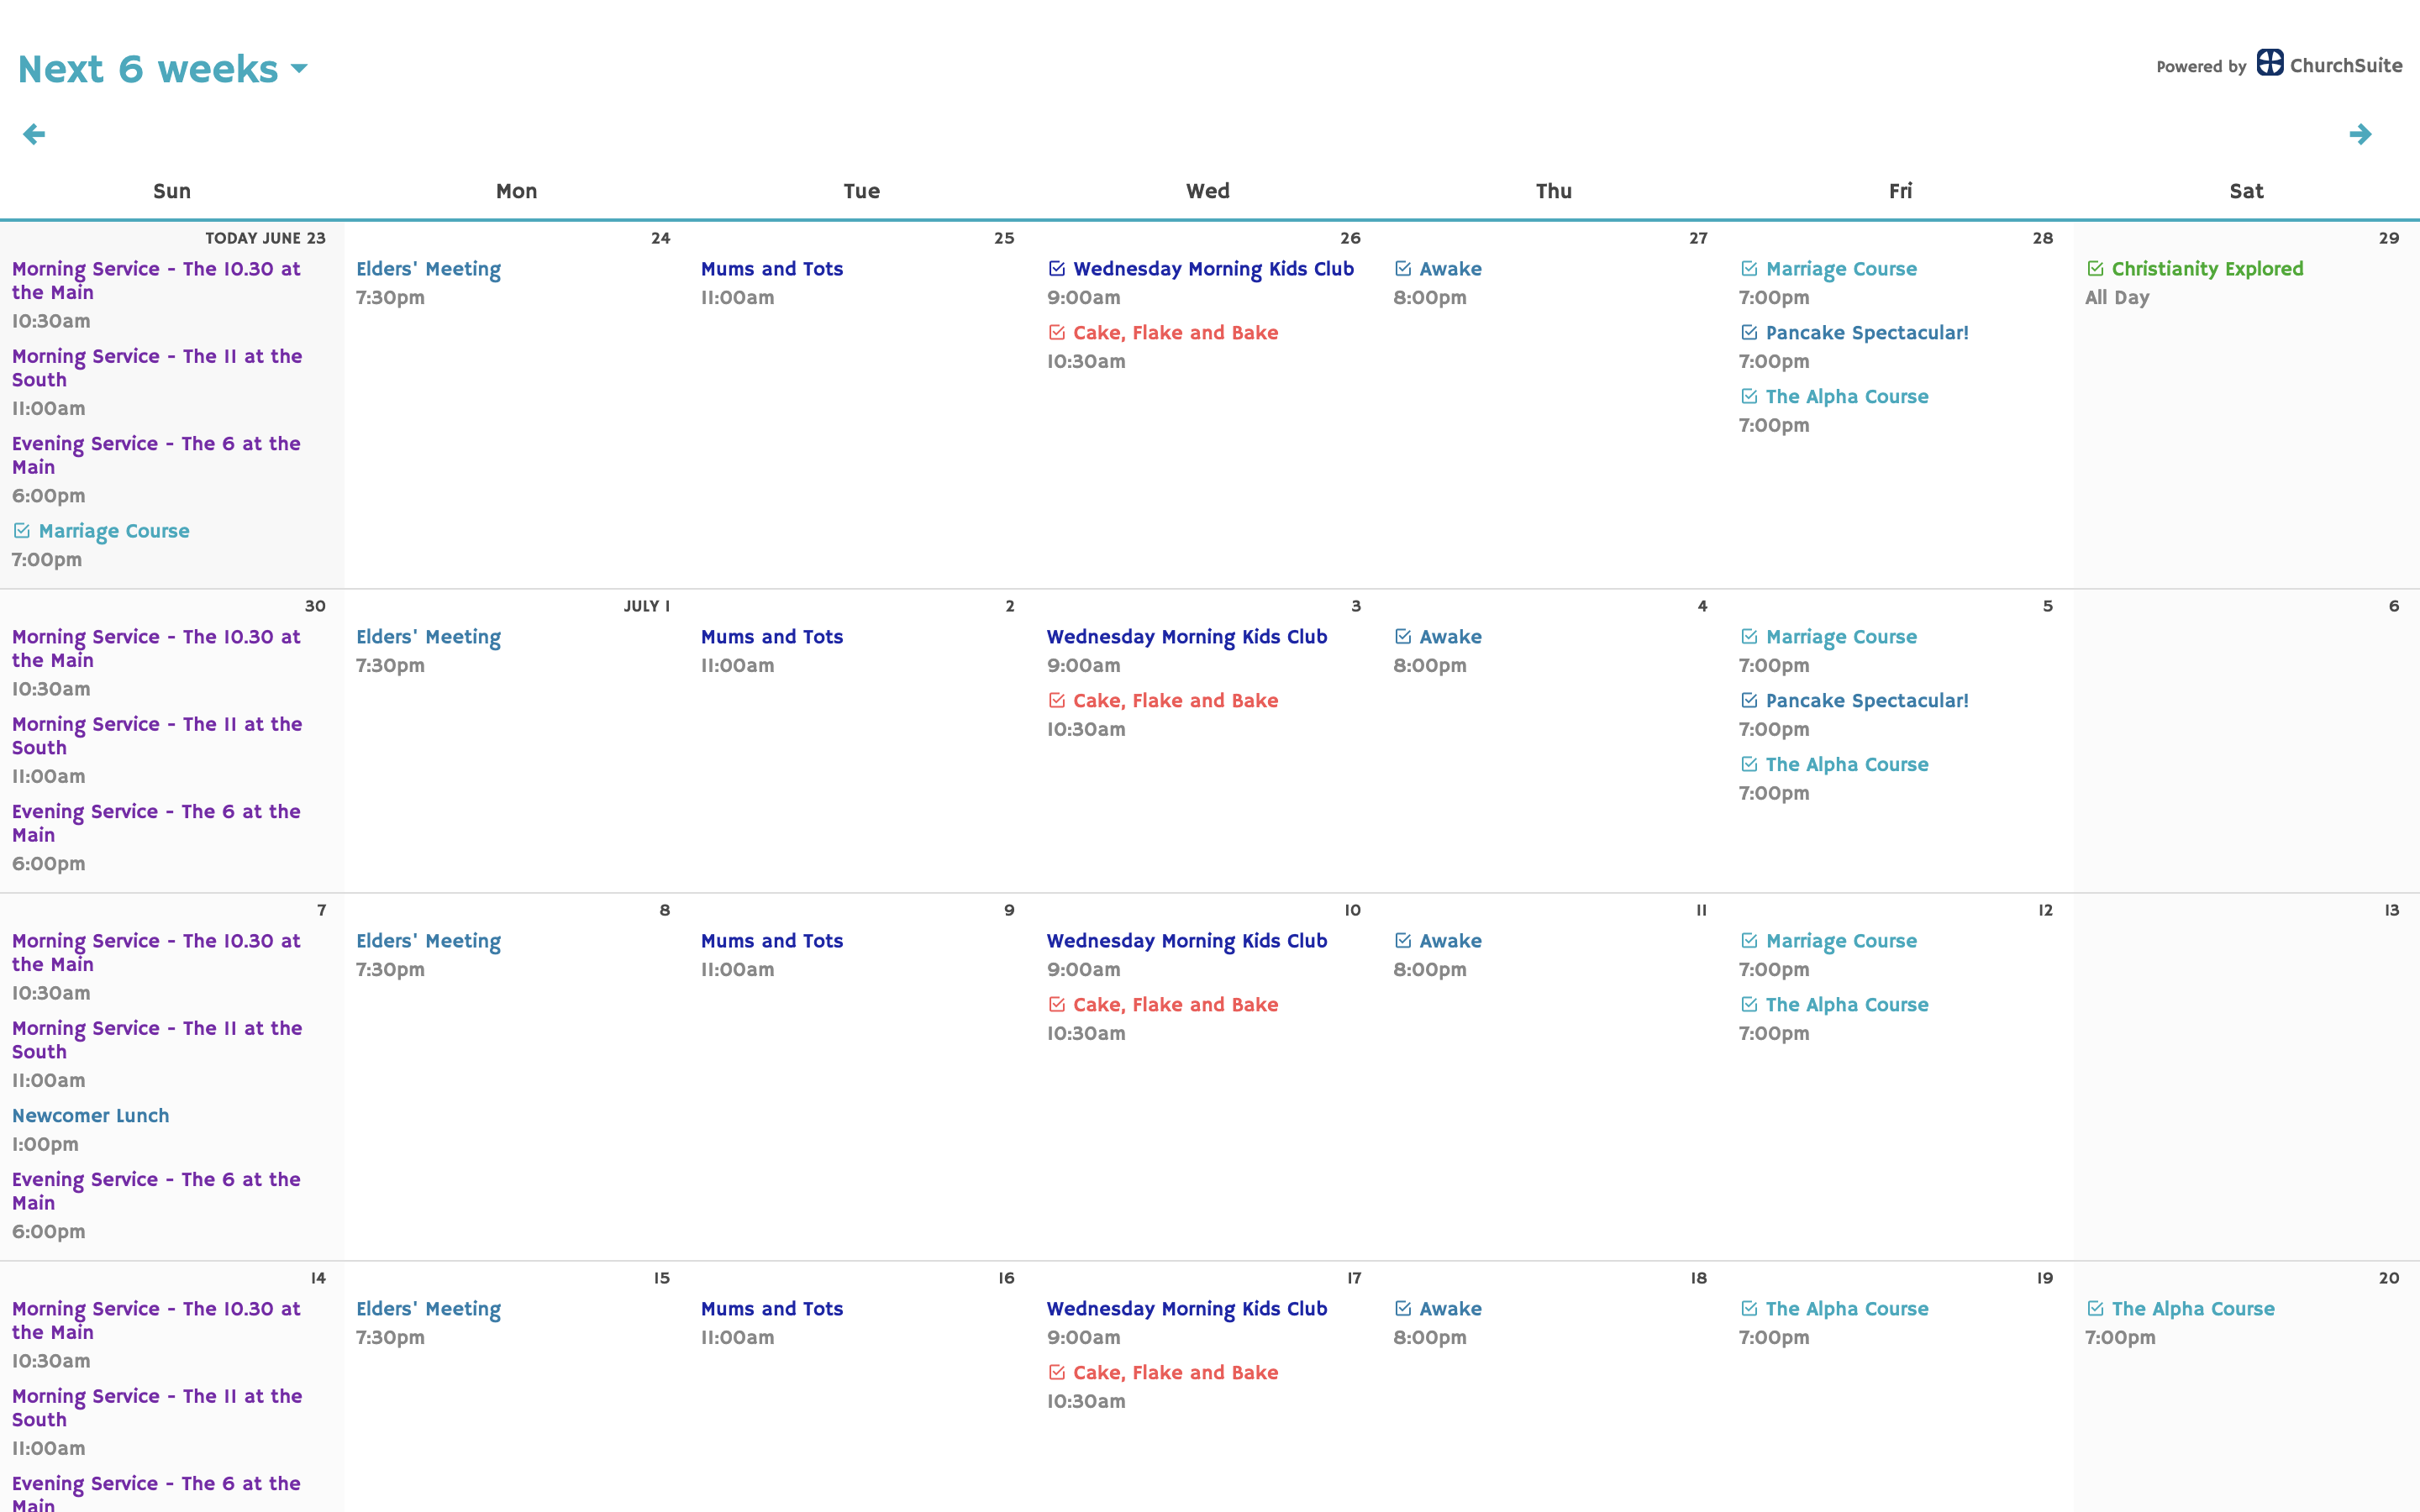Open Evening Service 6 at the Main June 30
2420x1512 pixels.
[x=156, y=823]
